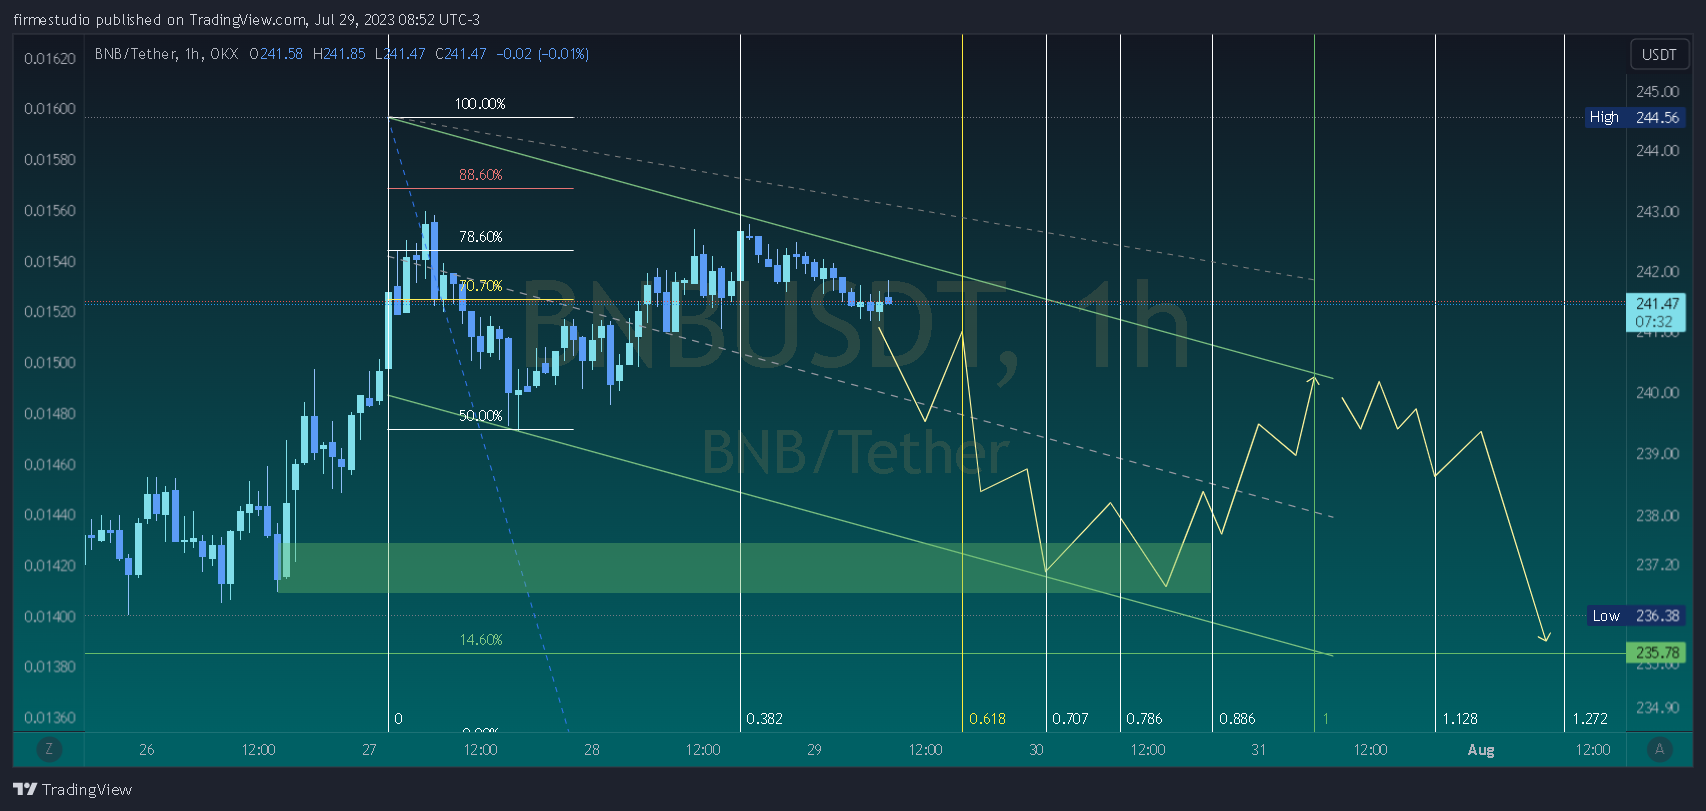Click the BNB/Tether symbol title
Viewport: 1706px width, 811px height.
coord(135,54)
